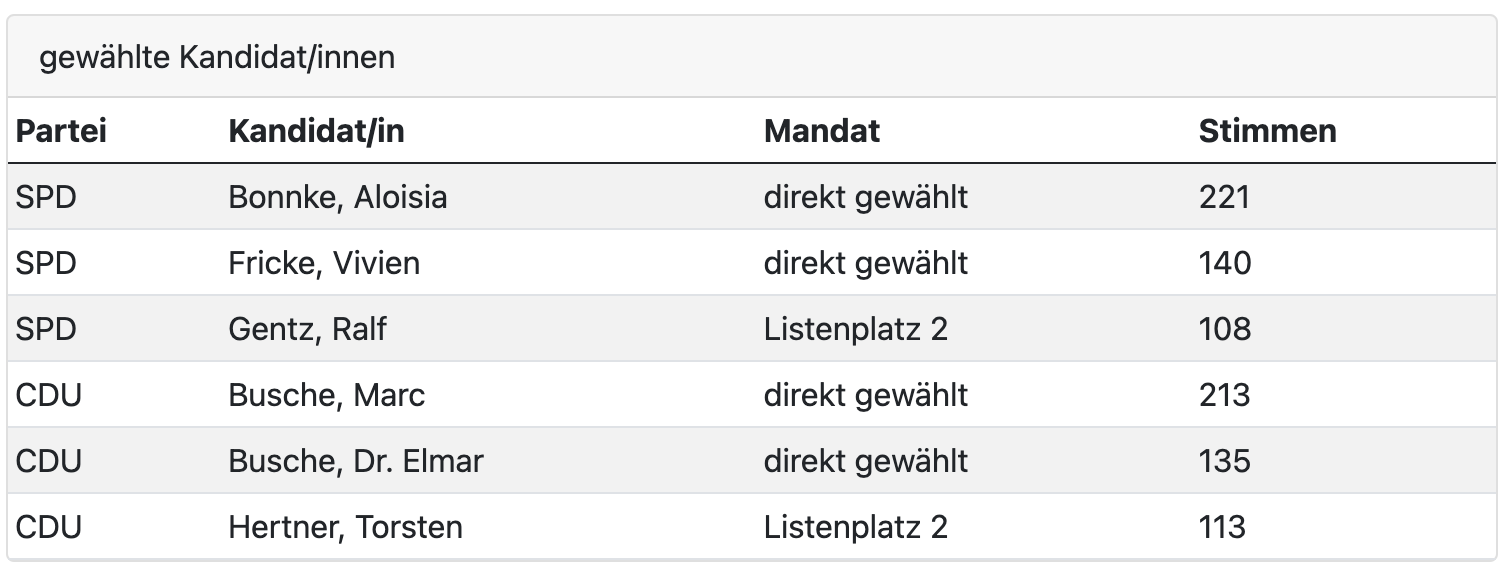Screen dimensions: 1510x572
Task: Click the "gewählte Kandidat/innen" panel heading
Action: (217, 59)
